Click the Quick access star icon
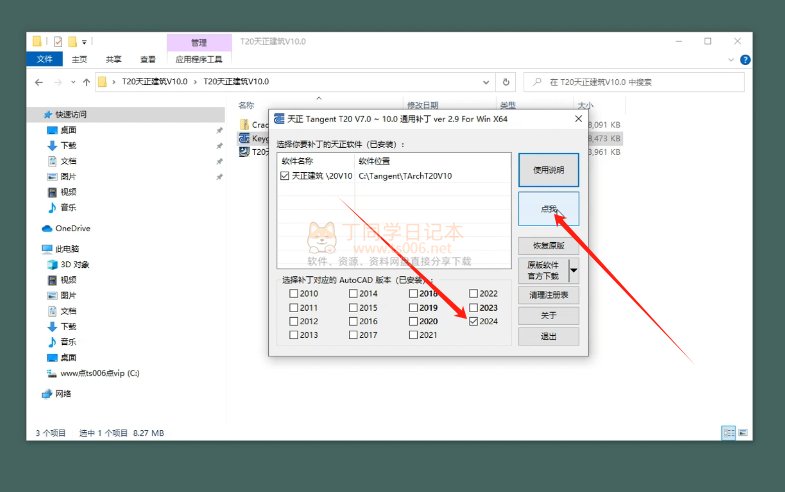Screen dimensions: 785x492 point(48,115)
